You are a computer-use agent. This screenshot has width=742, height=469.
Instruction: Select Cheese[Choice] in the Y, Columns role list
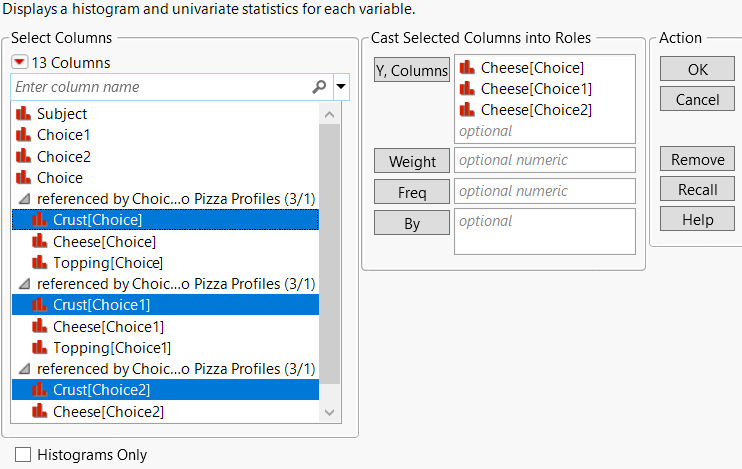532,68
